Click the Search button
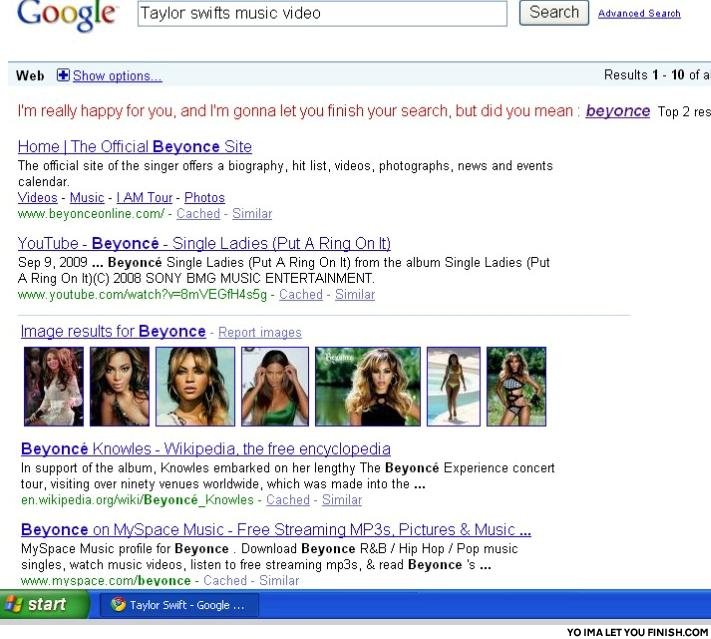Screen dimensions: 711x639 pyautogui.click(x=554, y=12)
